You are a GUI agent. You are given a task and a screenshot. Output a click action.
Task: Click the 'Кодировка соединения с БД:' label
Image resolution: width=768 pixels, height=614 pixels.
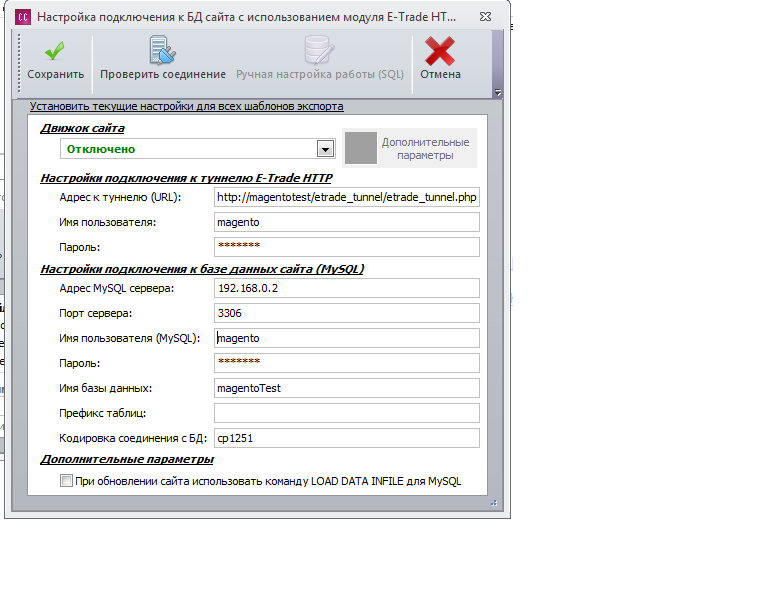[133, 438]
